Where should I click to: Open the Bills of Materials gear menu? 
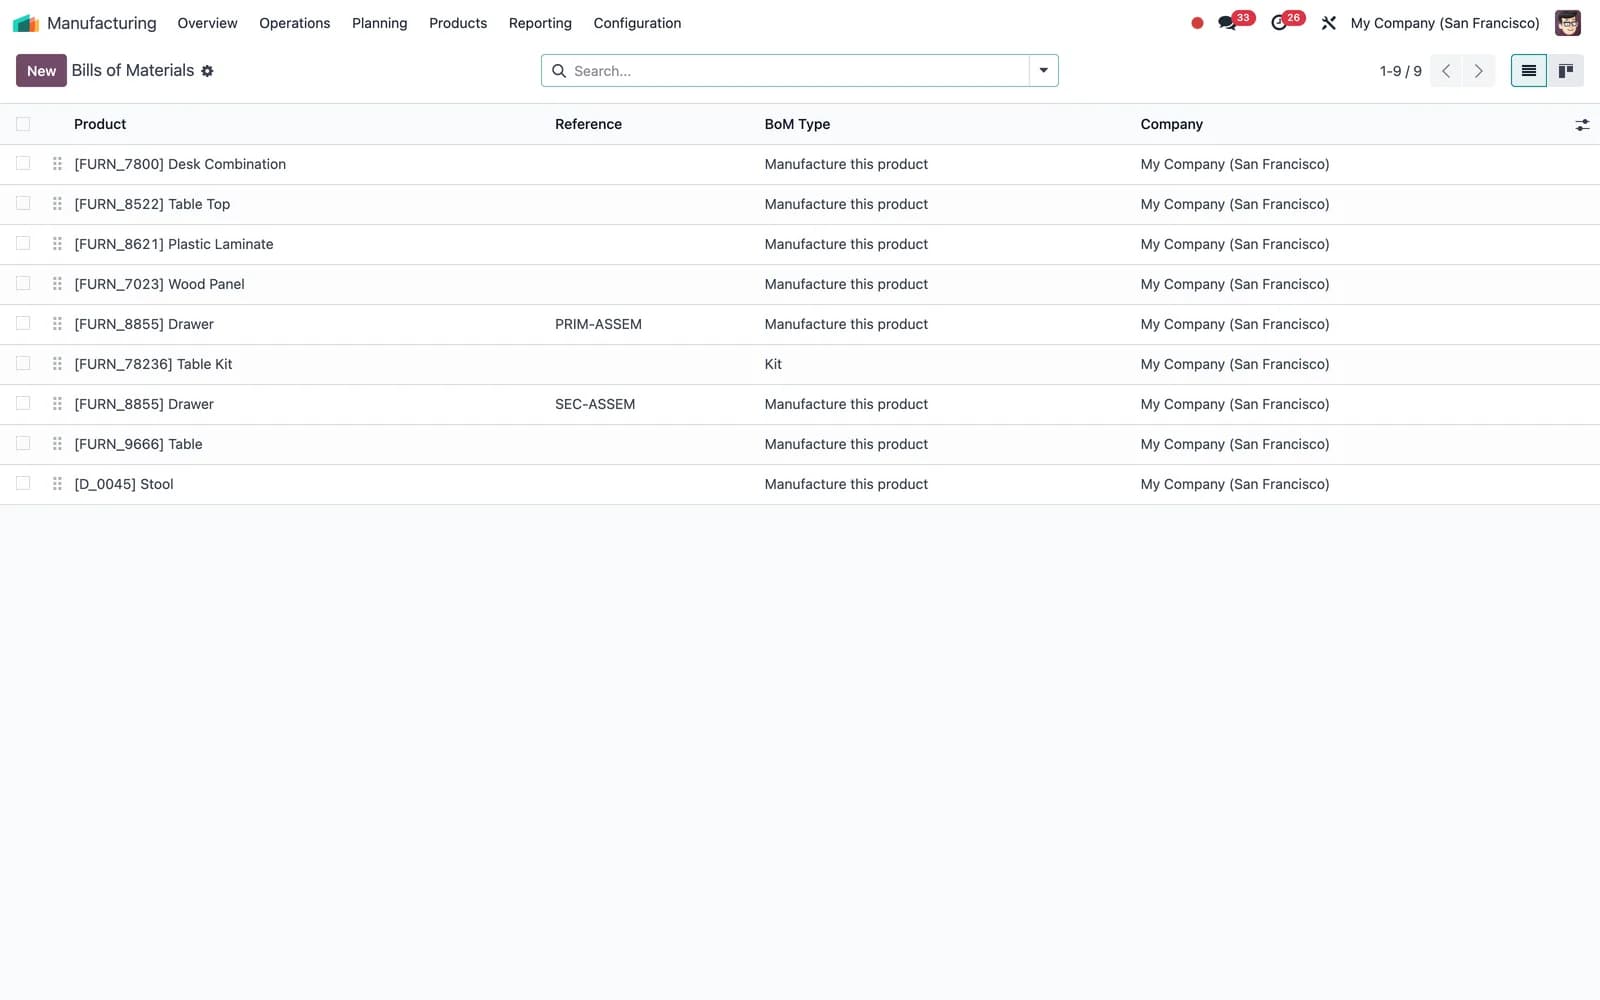coord(207,71)
